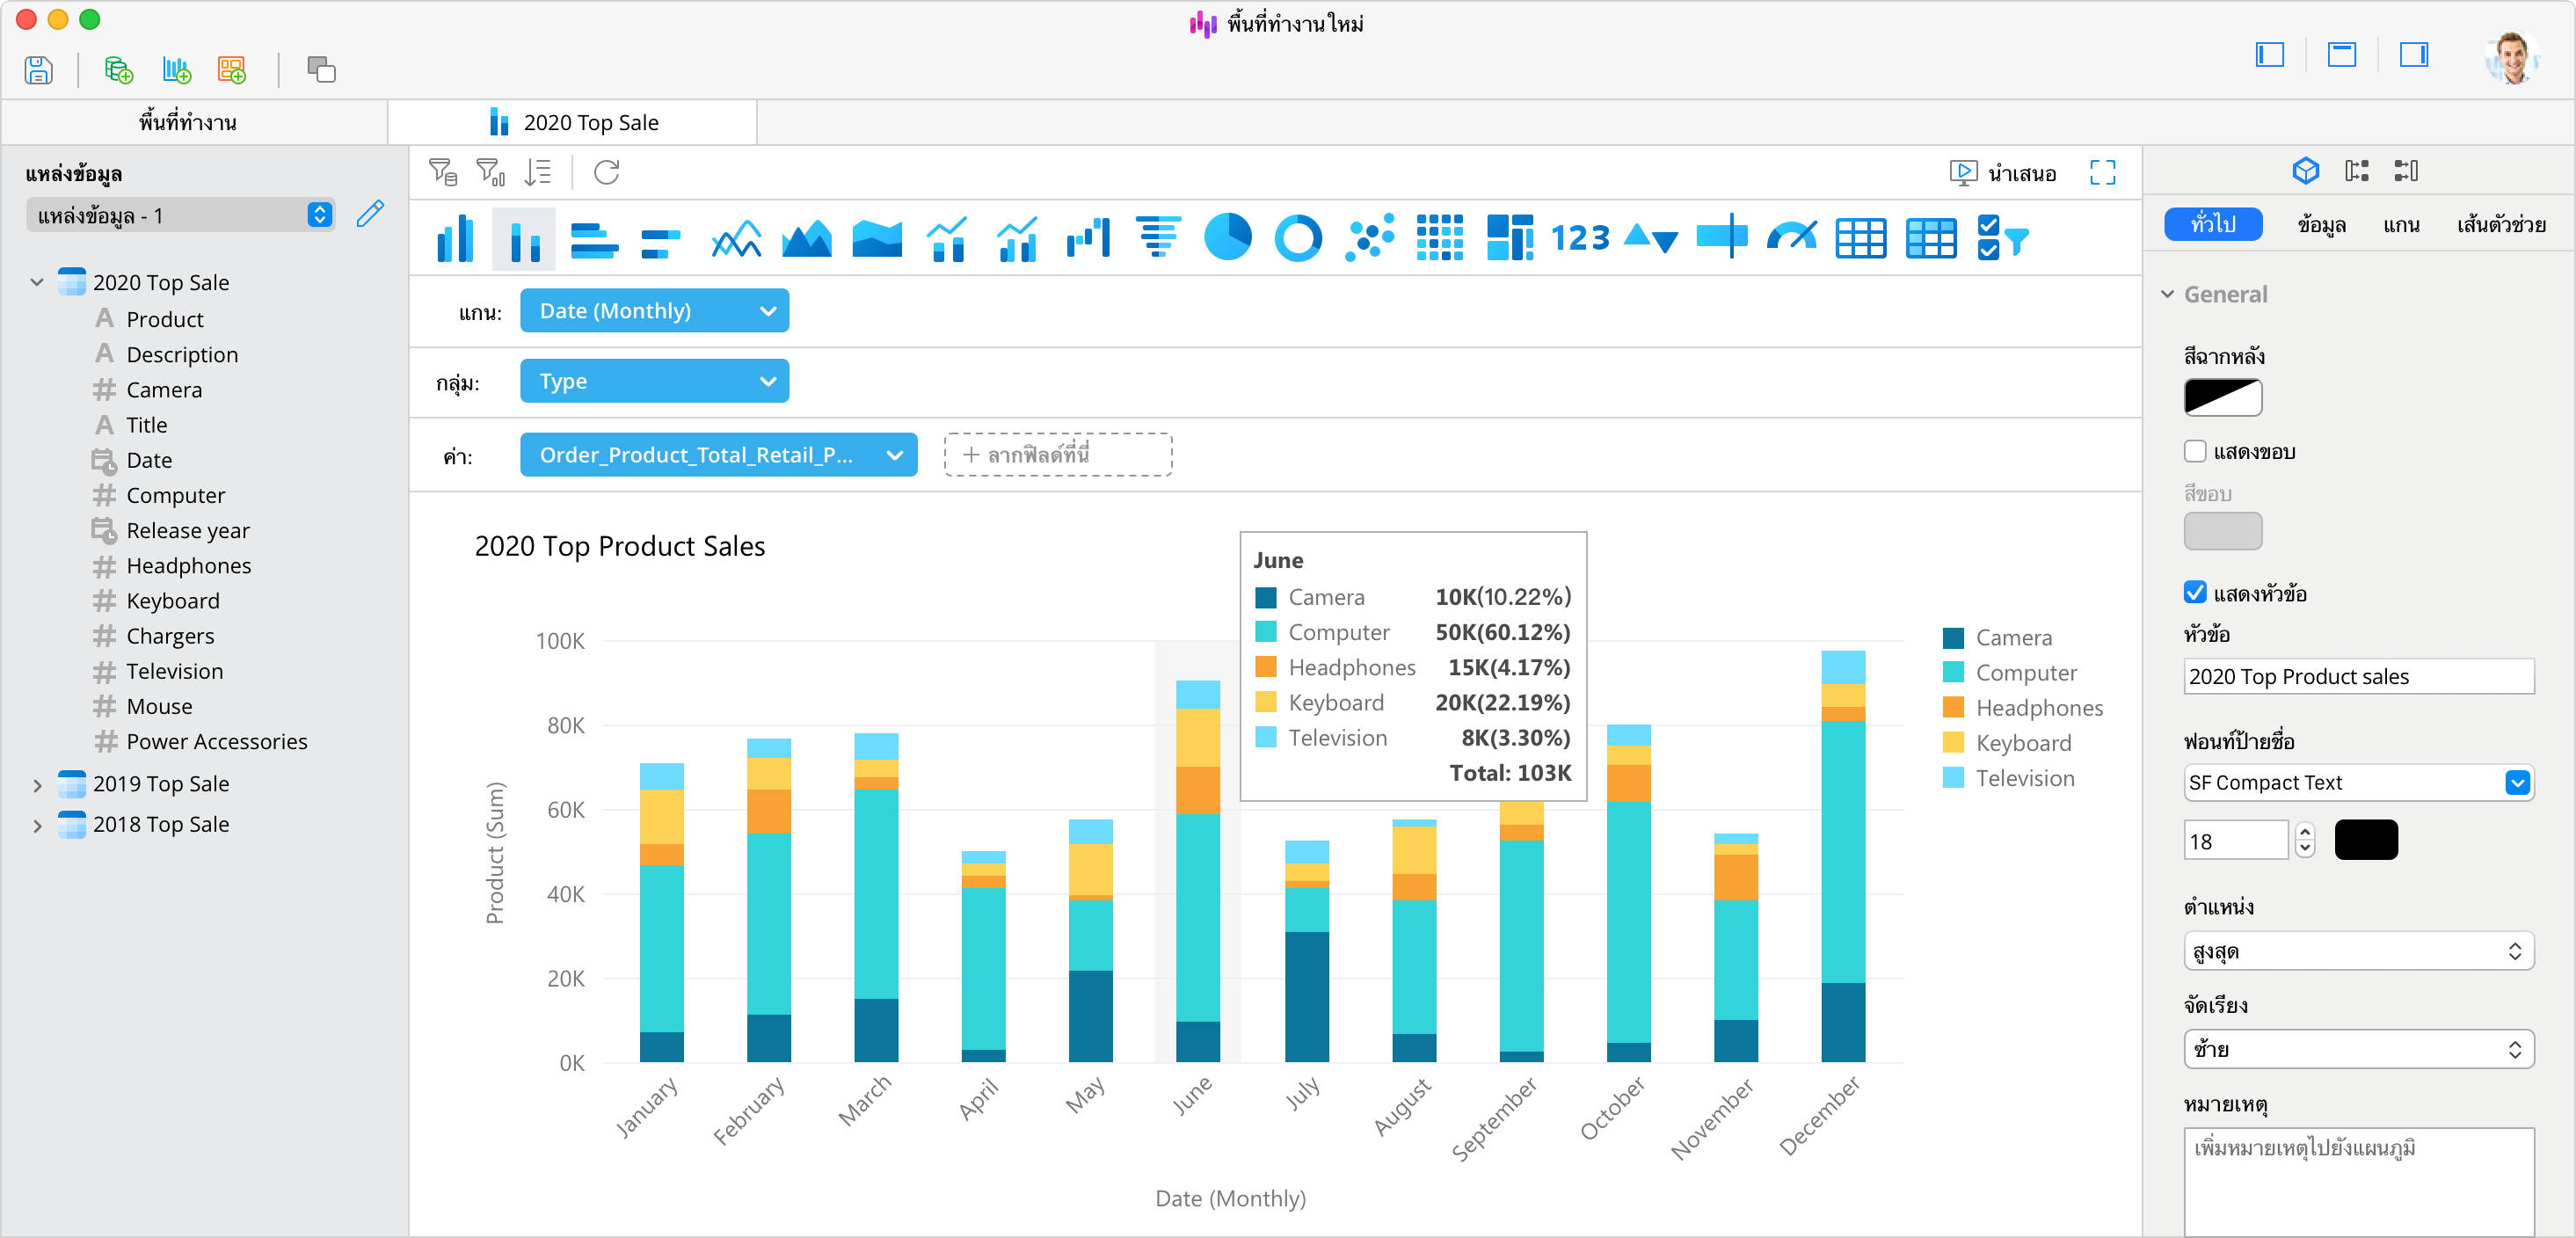Click the refresh chart icon

pyautogui.click(x=607, y=172)
